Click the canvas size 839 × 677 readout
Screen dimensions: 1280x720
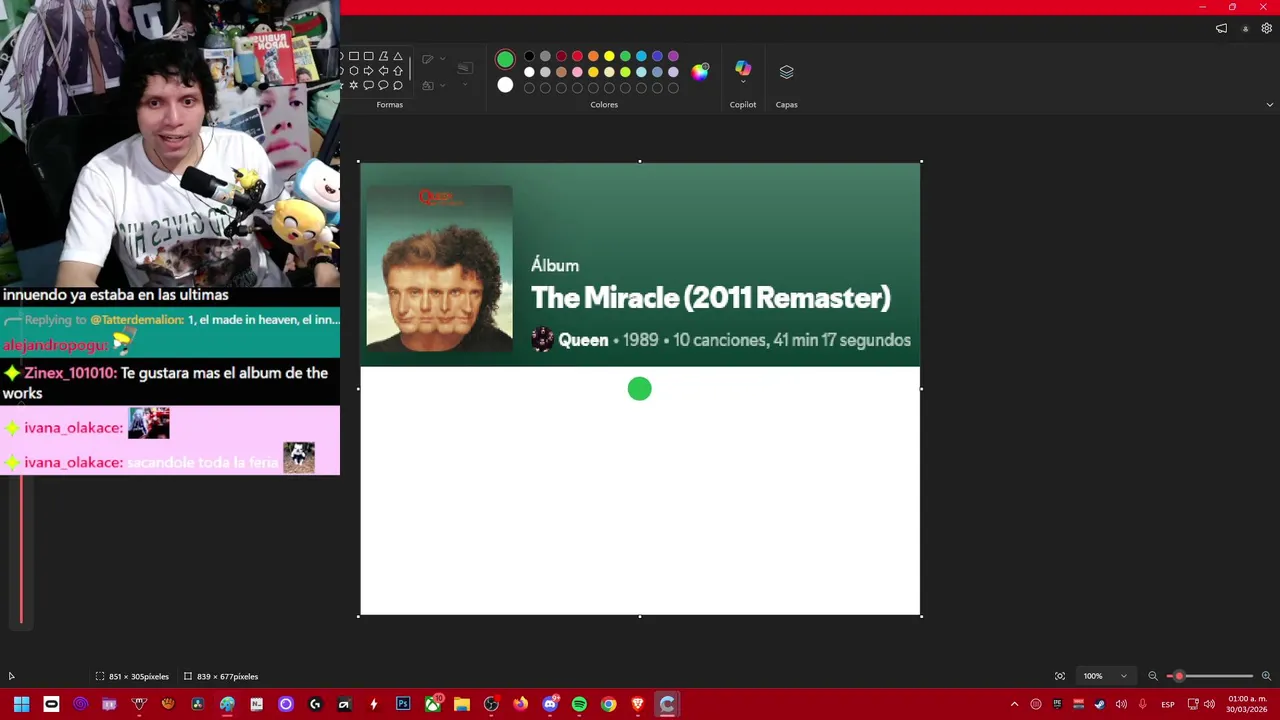click(221, 676)
